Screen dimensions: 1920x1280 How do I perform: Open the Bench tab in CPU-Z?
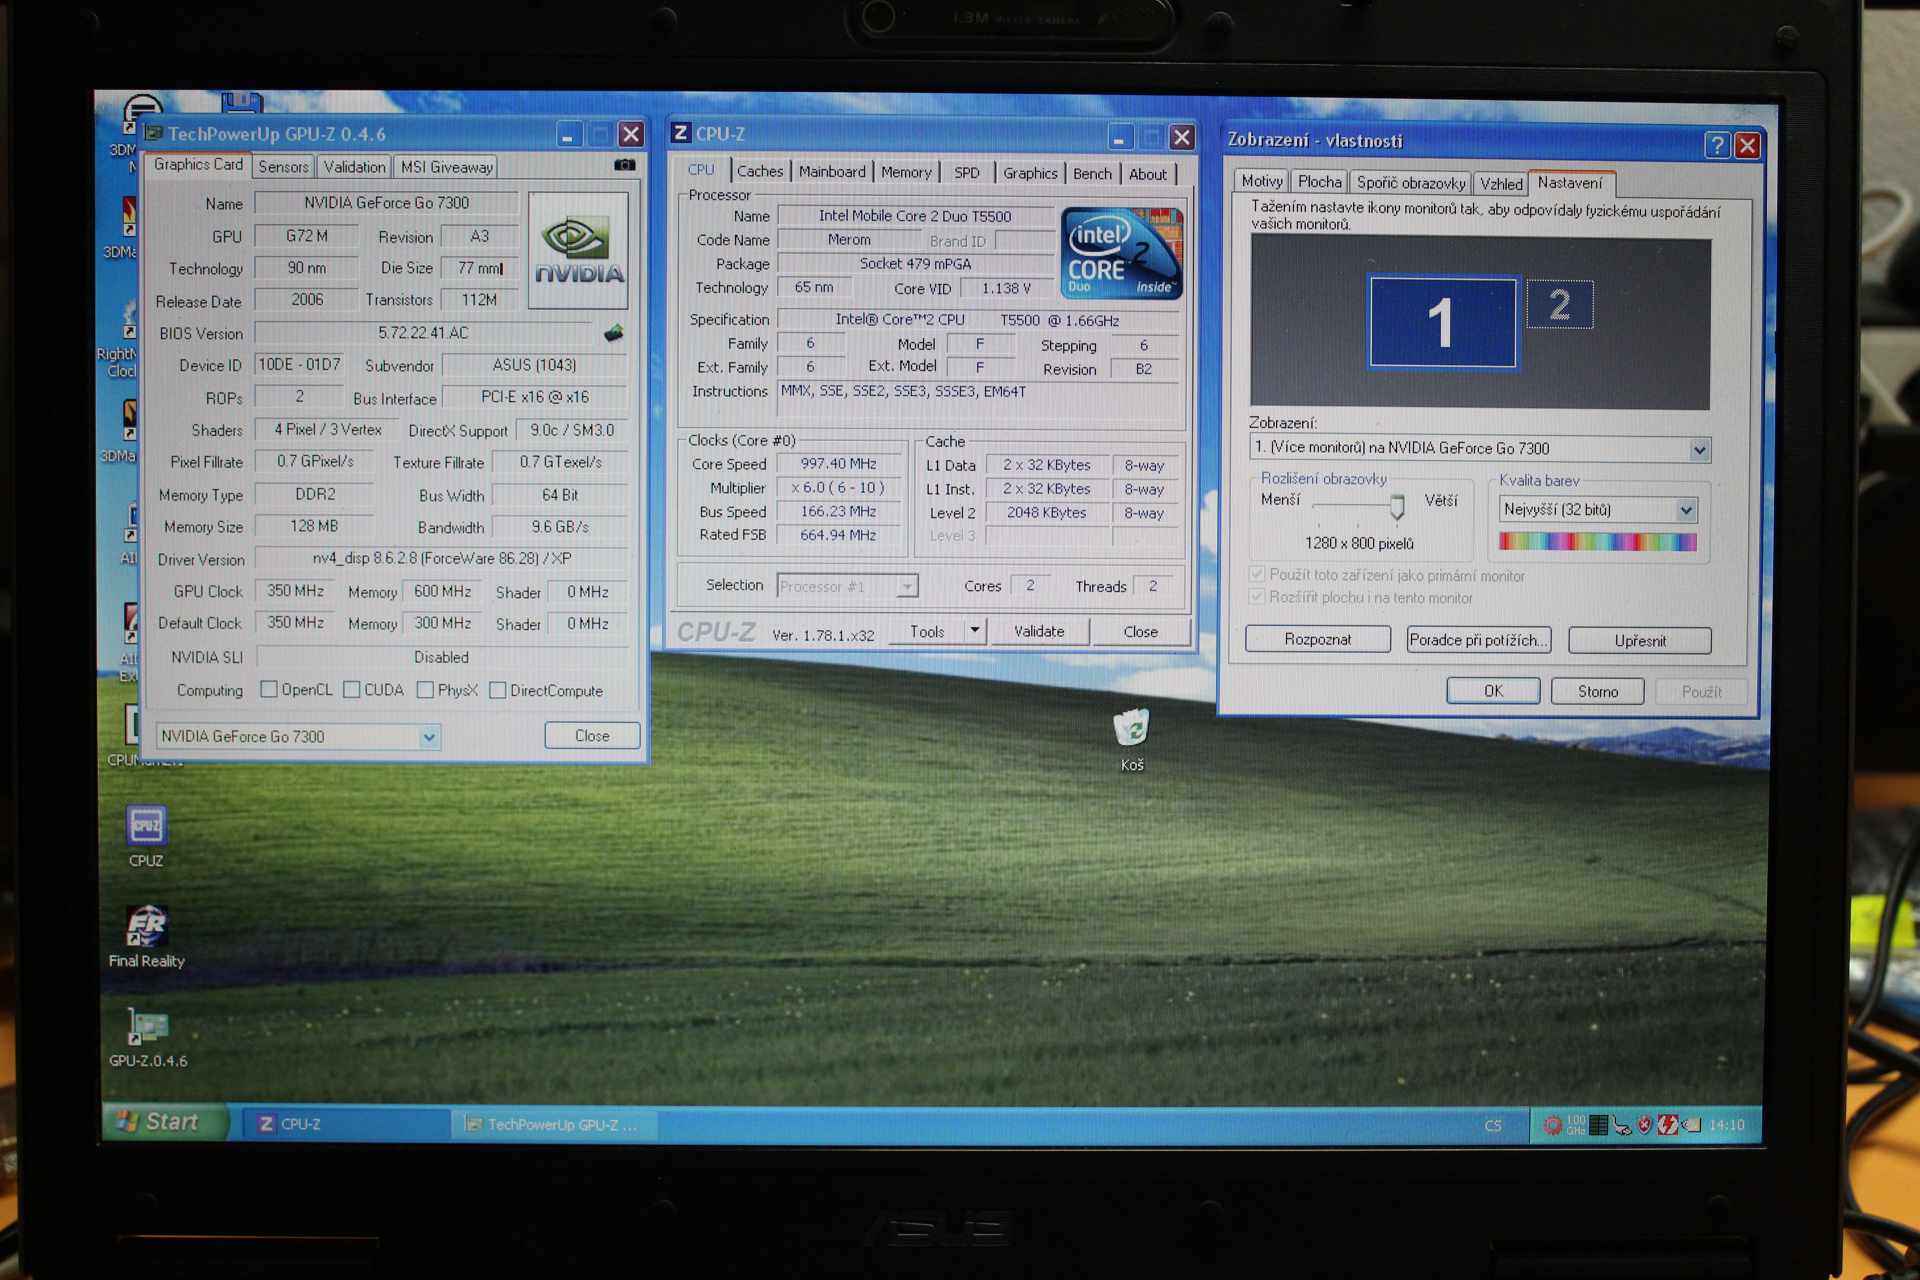1092,174
